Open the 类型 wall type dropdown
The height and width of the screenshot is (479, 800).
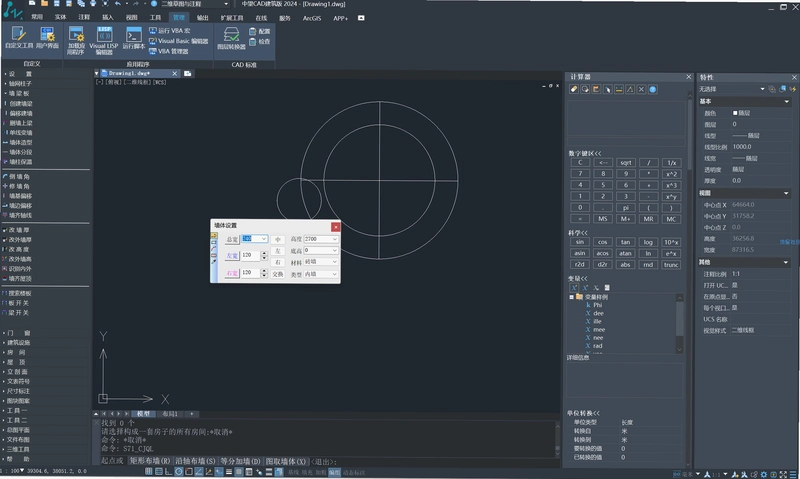335,274
